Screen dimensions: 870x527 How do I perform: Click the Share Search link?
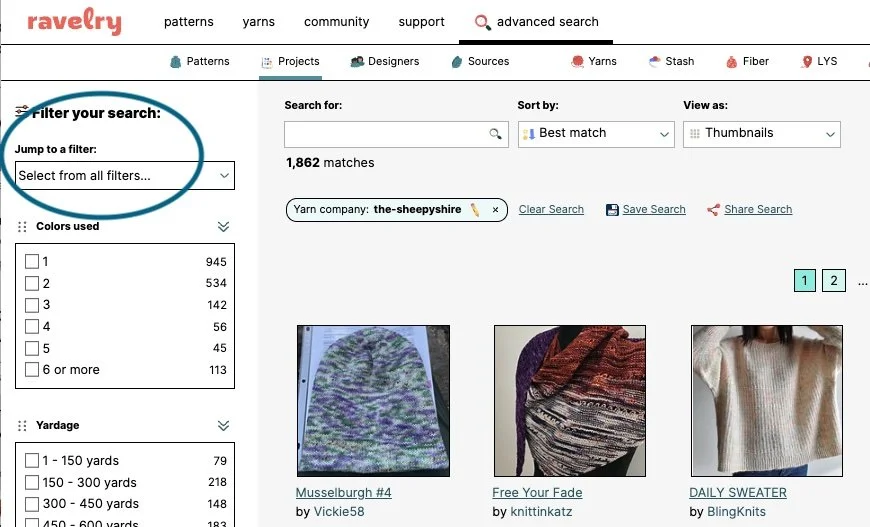point(758,210)
